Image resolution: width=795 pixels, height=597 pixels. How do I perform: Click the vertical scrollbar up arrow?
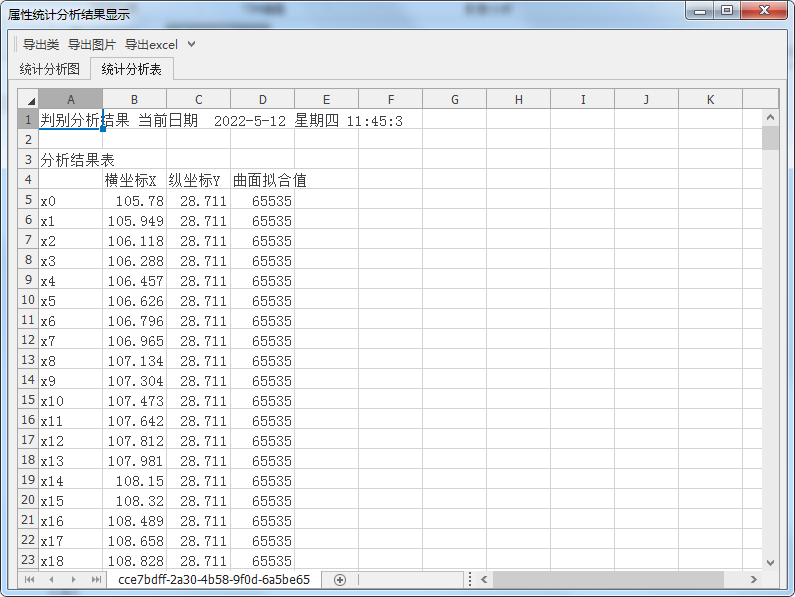pos(770,118)
